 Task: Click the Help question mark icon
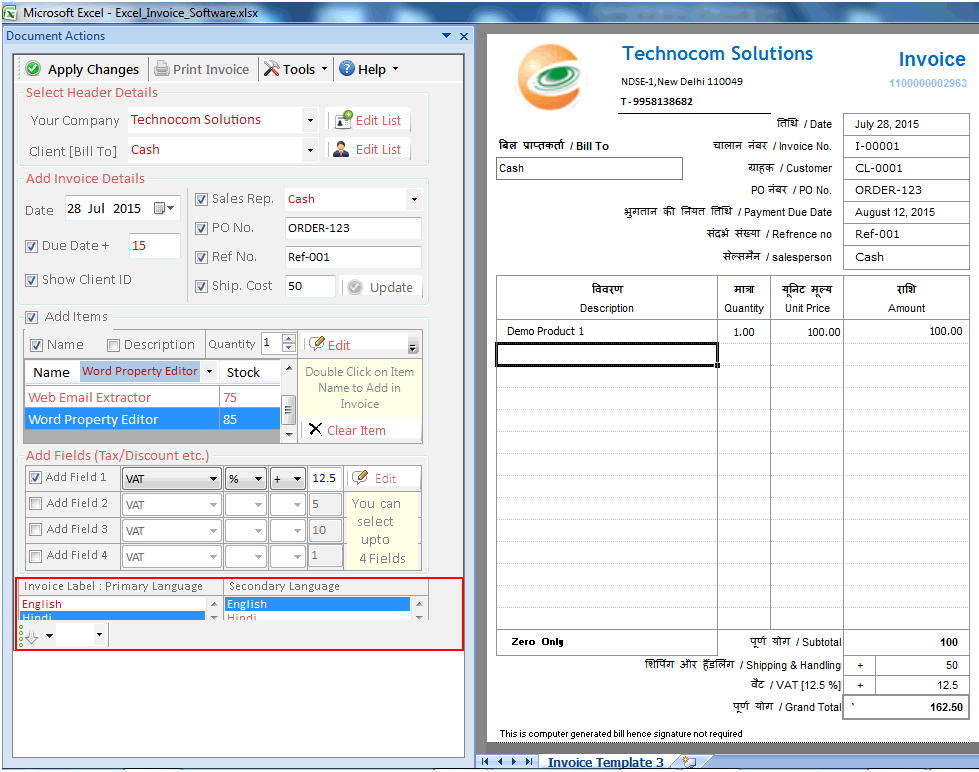tap(349, 69)
